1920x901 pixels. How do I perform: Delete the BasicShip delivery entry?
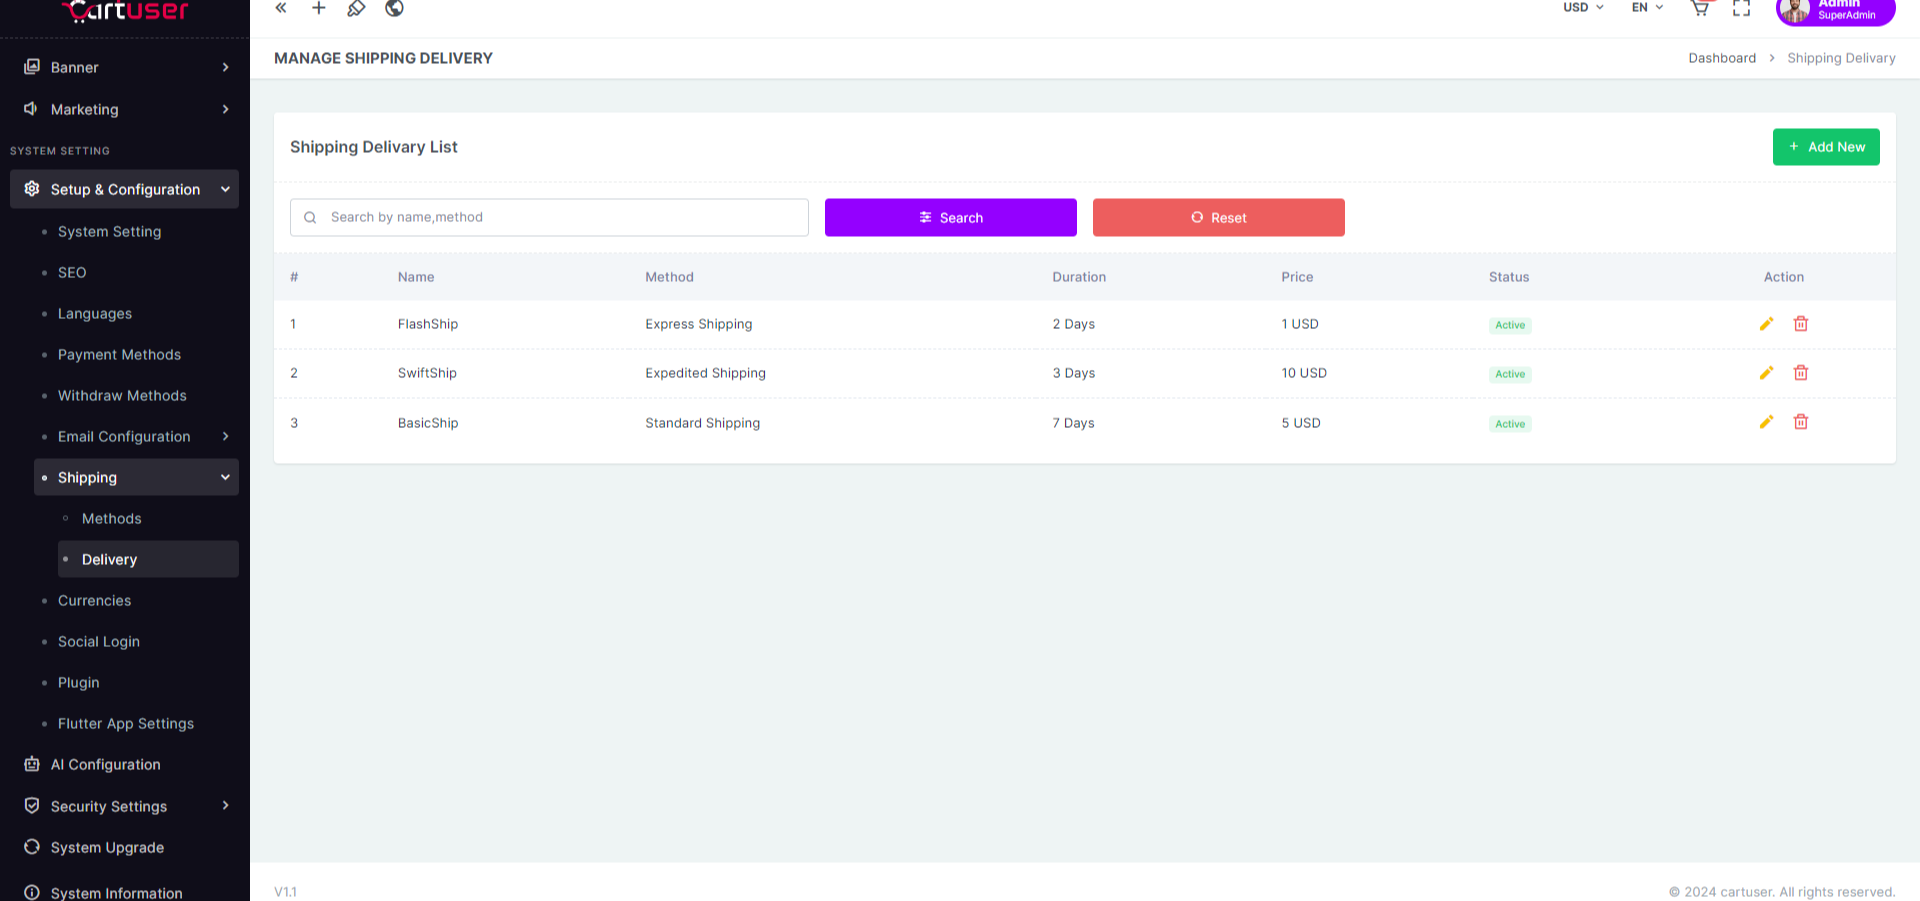pos(1800,422)
